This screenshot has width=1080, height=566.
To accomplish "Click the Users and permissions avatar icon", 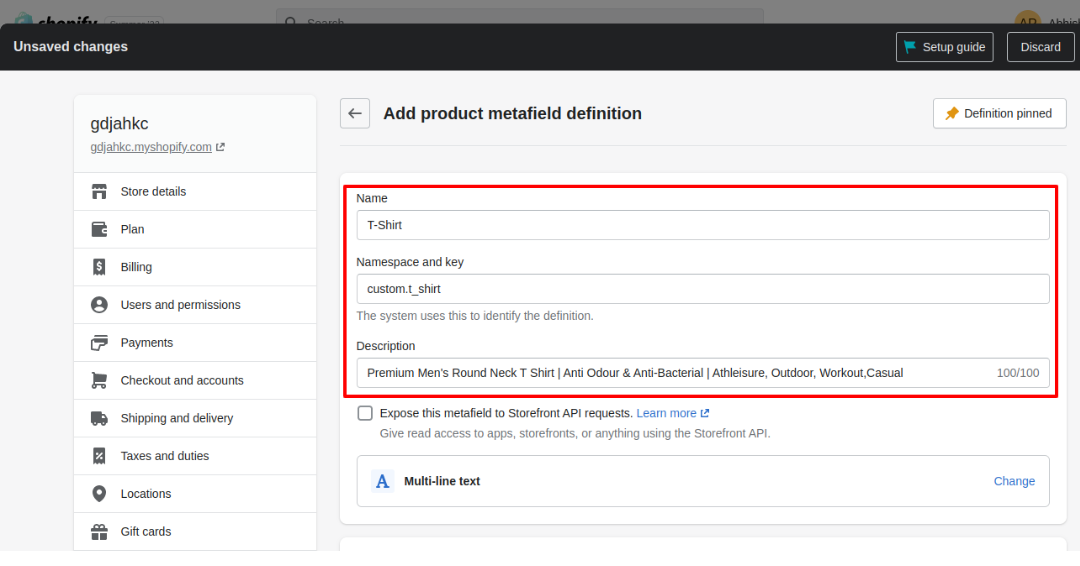I will (x=99, y=305).
